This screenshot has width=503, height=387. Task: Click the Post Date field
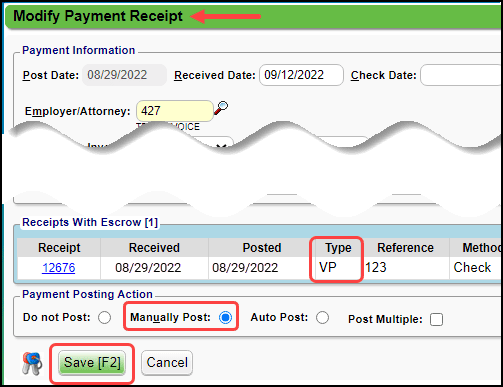tap(124, 75)
